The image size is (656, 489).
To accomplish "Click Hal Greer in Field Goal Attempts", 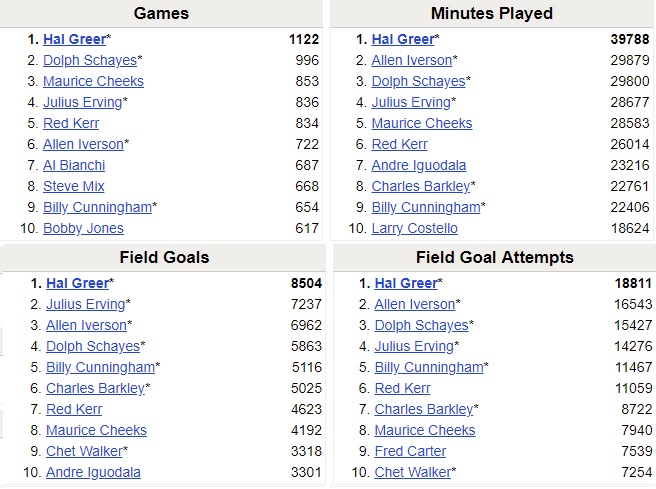I will [x=405, y=283].
